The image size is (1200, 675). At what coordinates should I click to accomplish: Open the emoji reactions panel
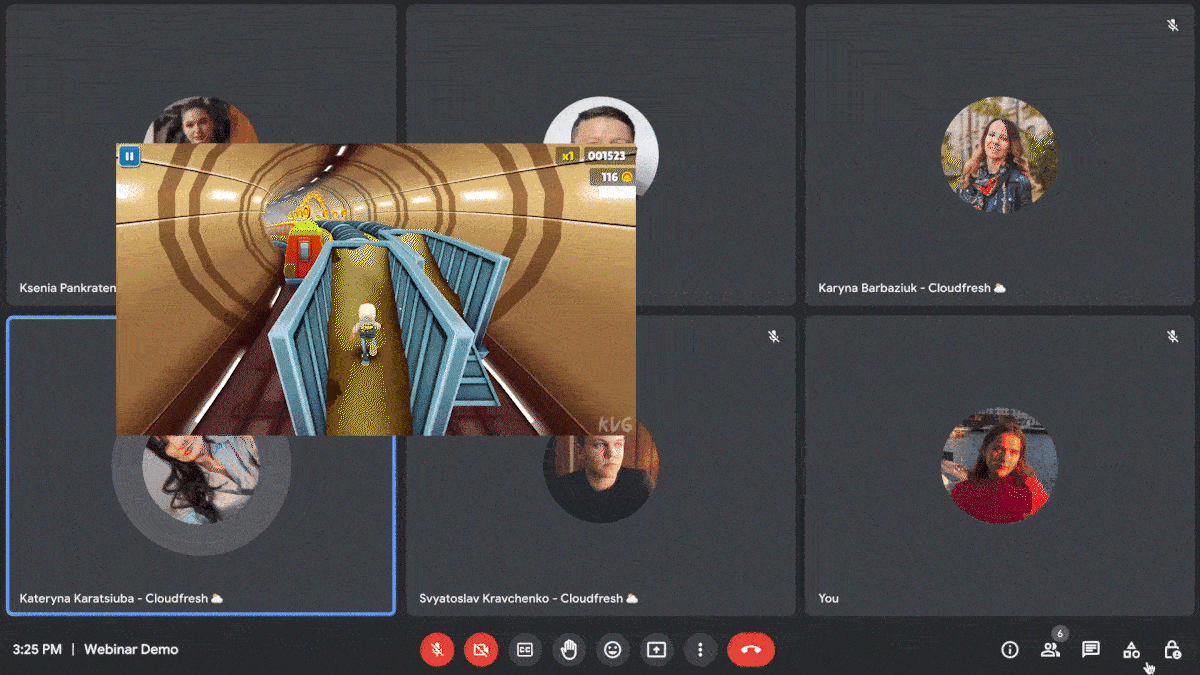(613, 650)
